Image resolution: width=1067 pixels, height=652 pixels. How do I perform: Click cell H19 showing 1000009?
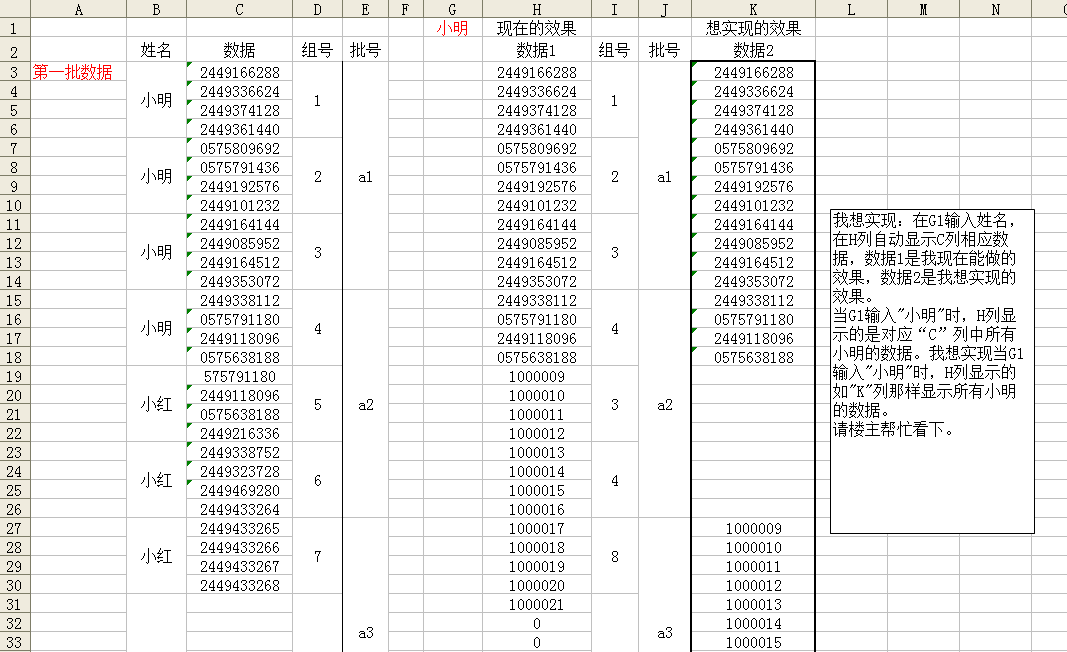pyautogui.click(x=537, y=377)
